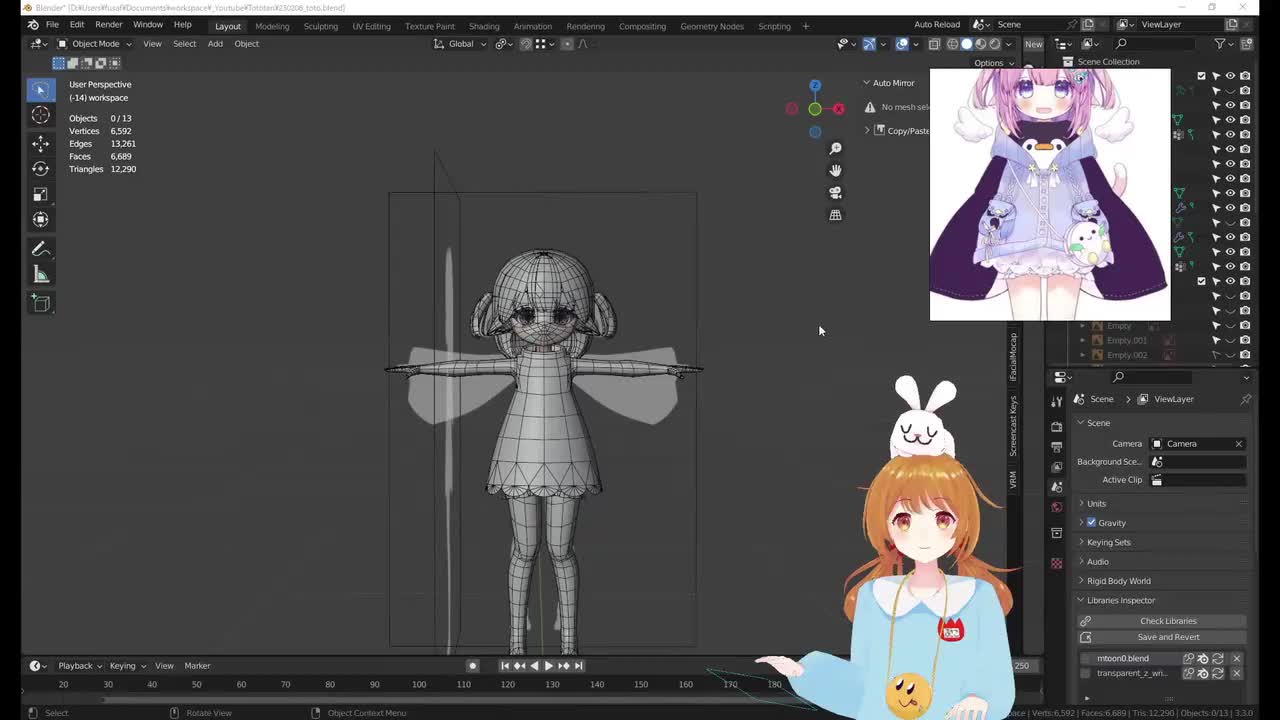
Task: Open the Texture properties tab
Action: tap(1056, 563)
